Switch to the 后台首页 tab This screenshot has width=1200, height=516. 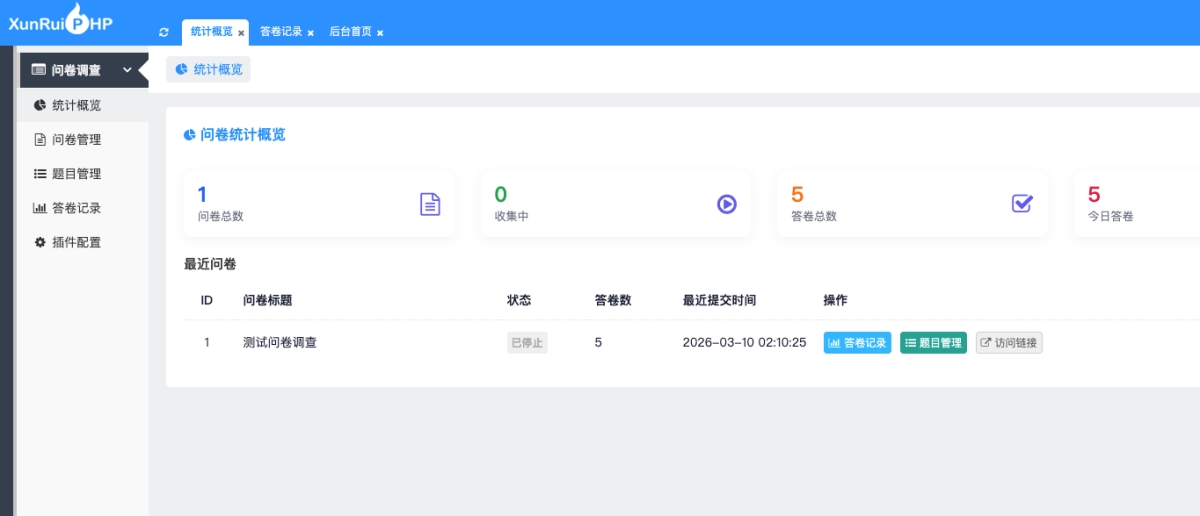(x=350, y=32)
